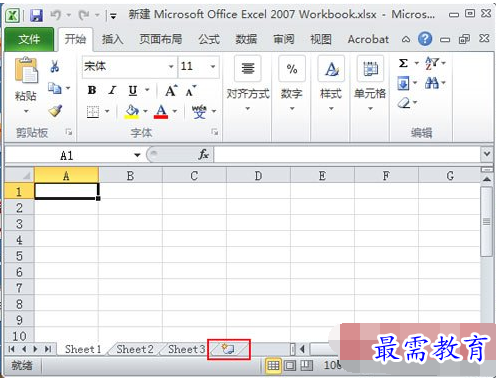Switch to 审阅 Review tab
The height and width of the screenshot is (380, 496).
(x=284, y=39)
